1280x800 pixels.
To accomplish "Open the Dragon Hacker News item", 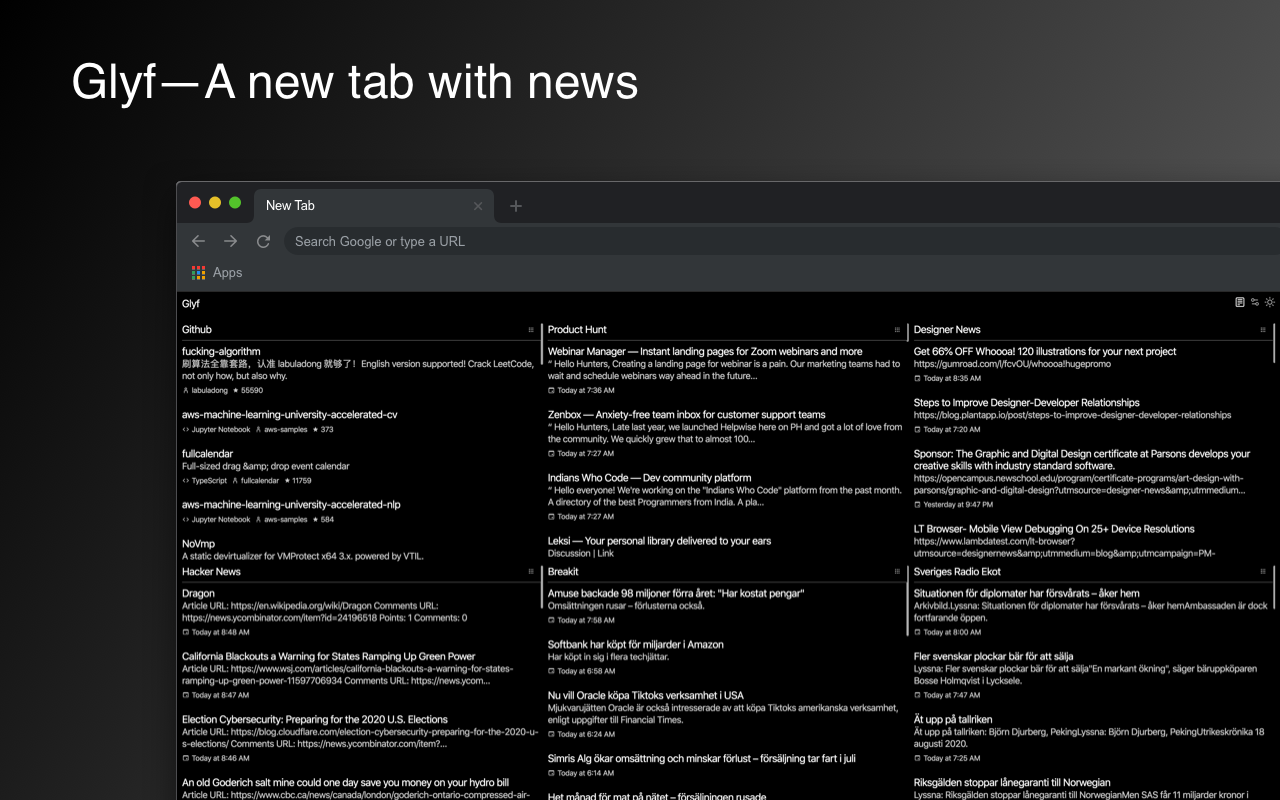I will coord(198,593).
